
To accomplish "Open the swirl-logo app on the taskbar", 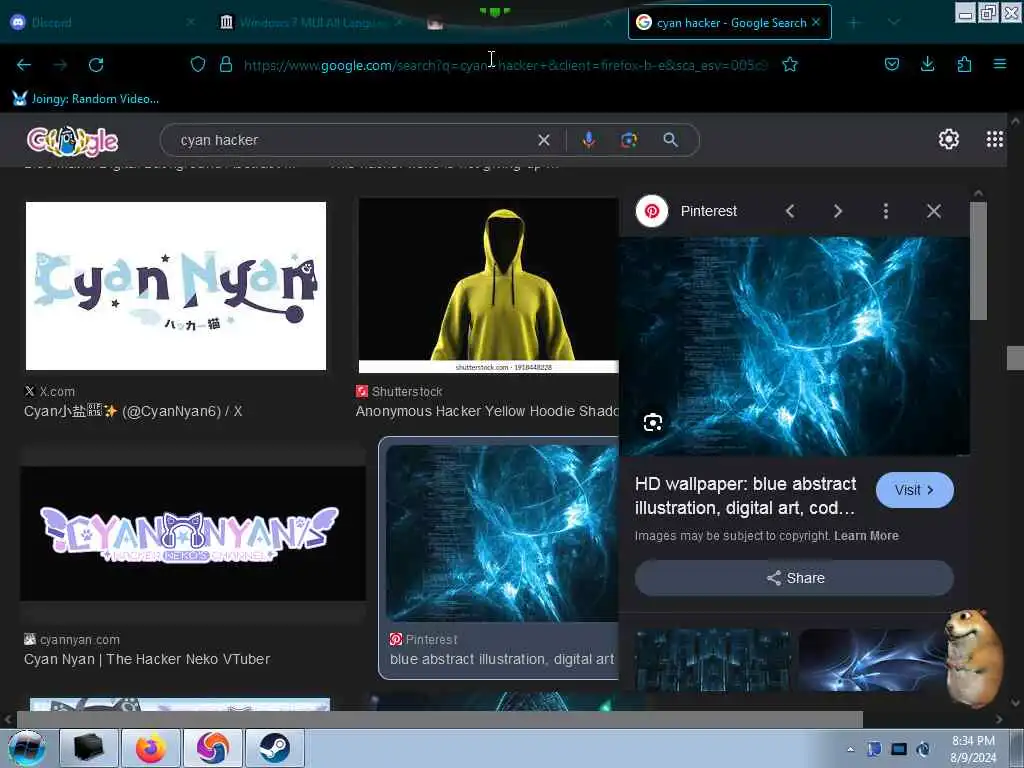I will pos(213,748).
